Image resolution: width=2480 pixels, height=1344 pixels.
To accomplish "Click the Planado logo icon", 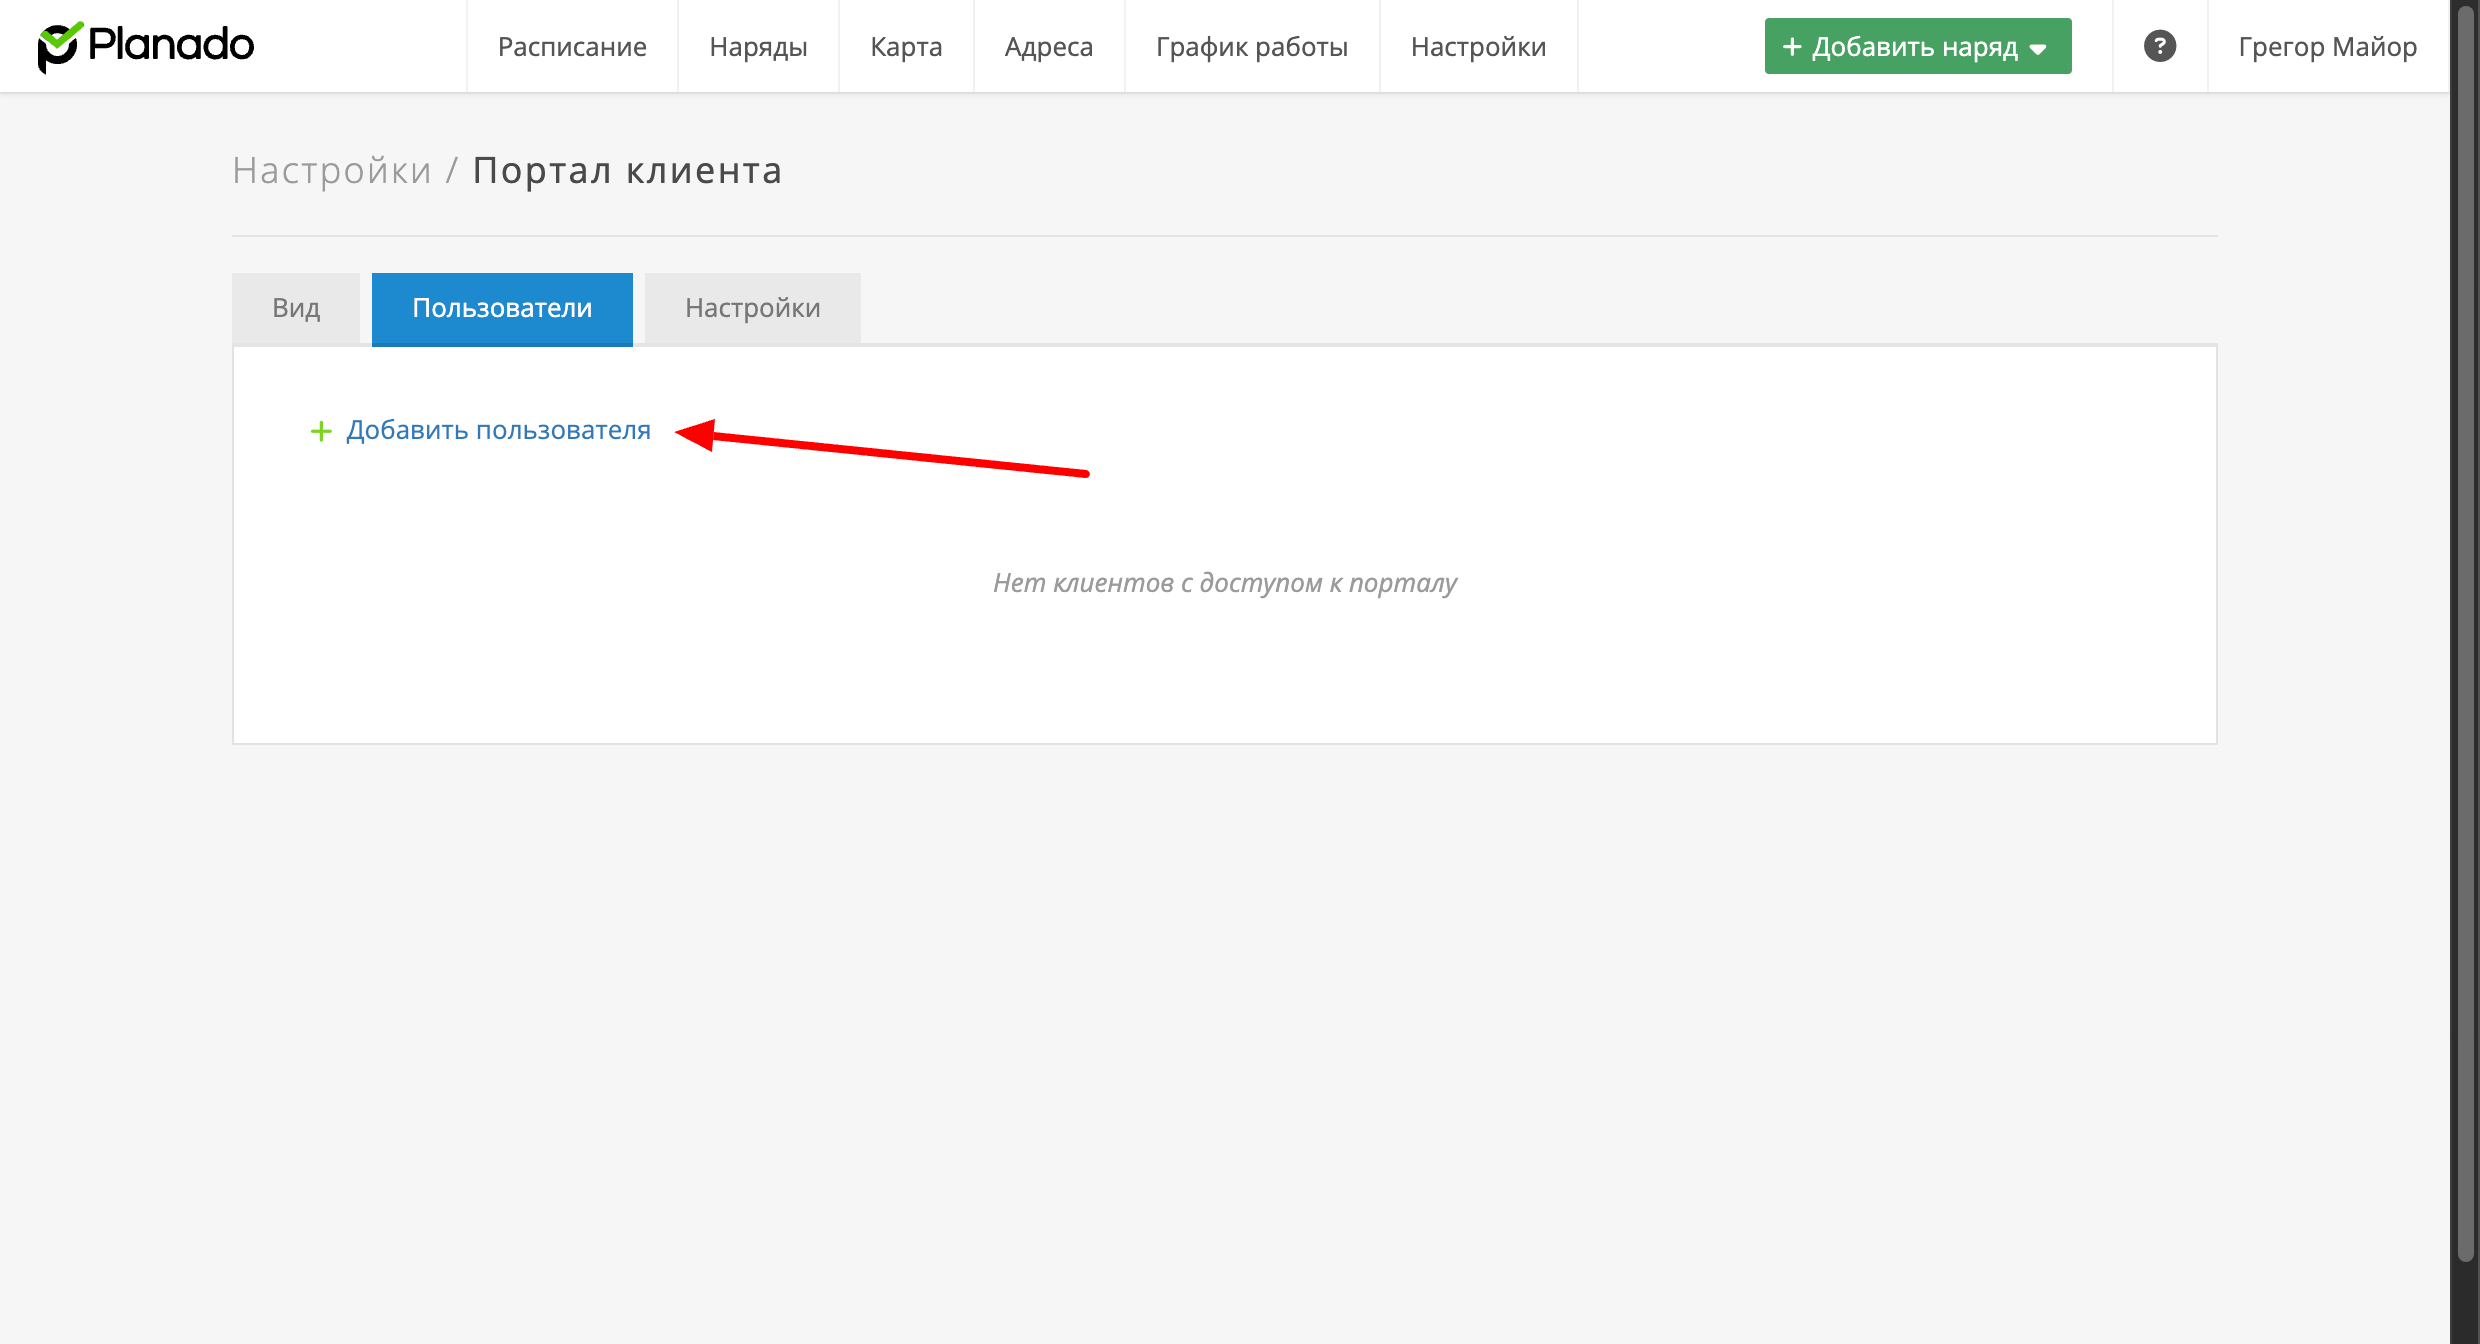I will click(x=59, y=46).
